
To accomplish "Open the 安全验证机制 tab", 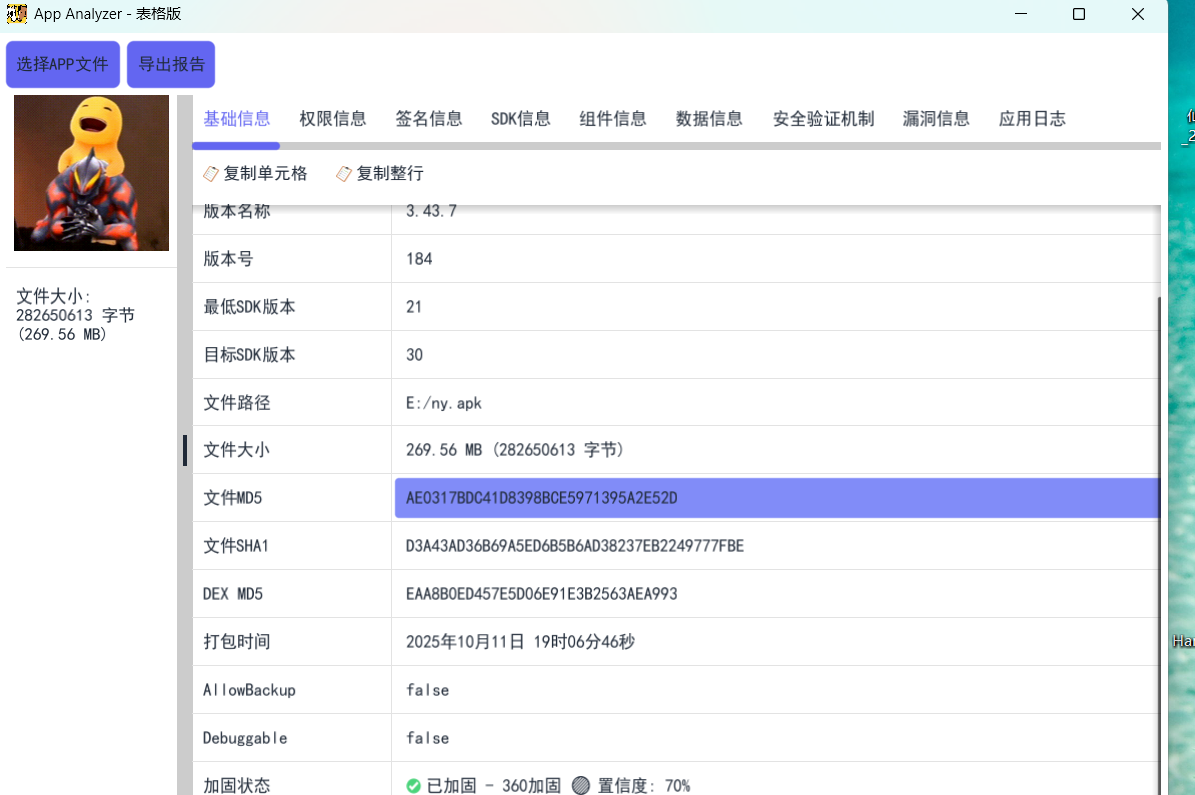I will [823, 119].
